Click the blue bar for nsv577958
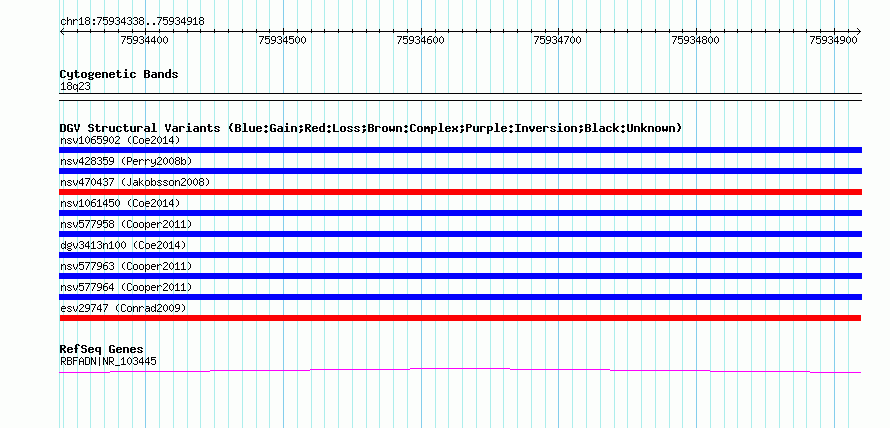 460,234
